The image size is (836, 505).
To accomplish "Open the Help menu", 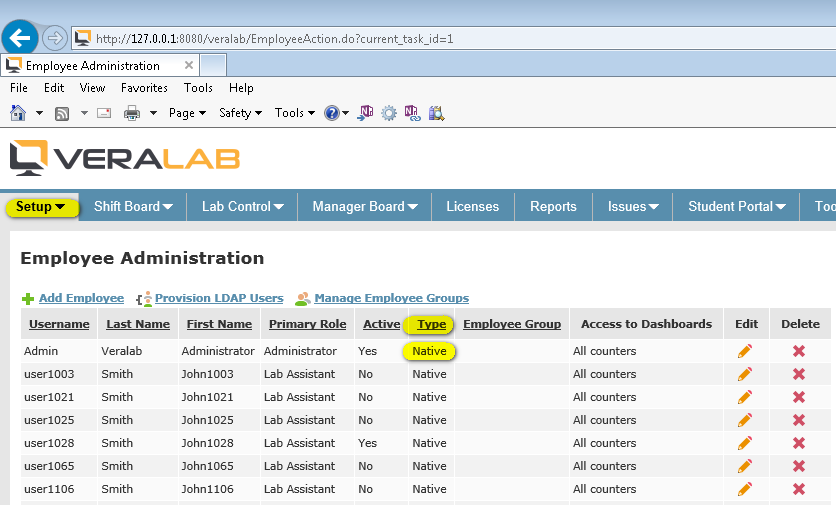I will 241,88.
